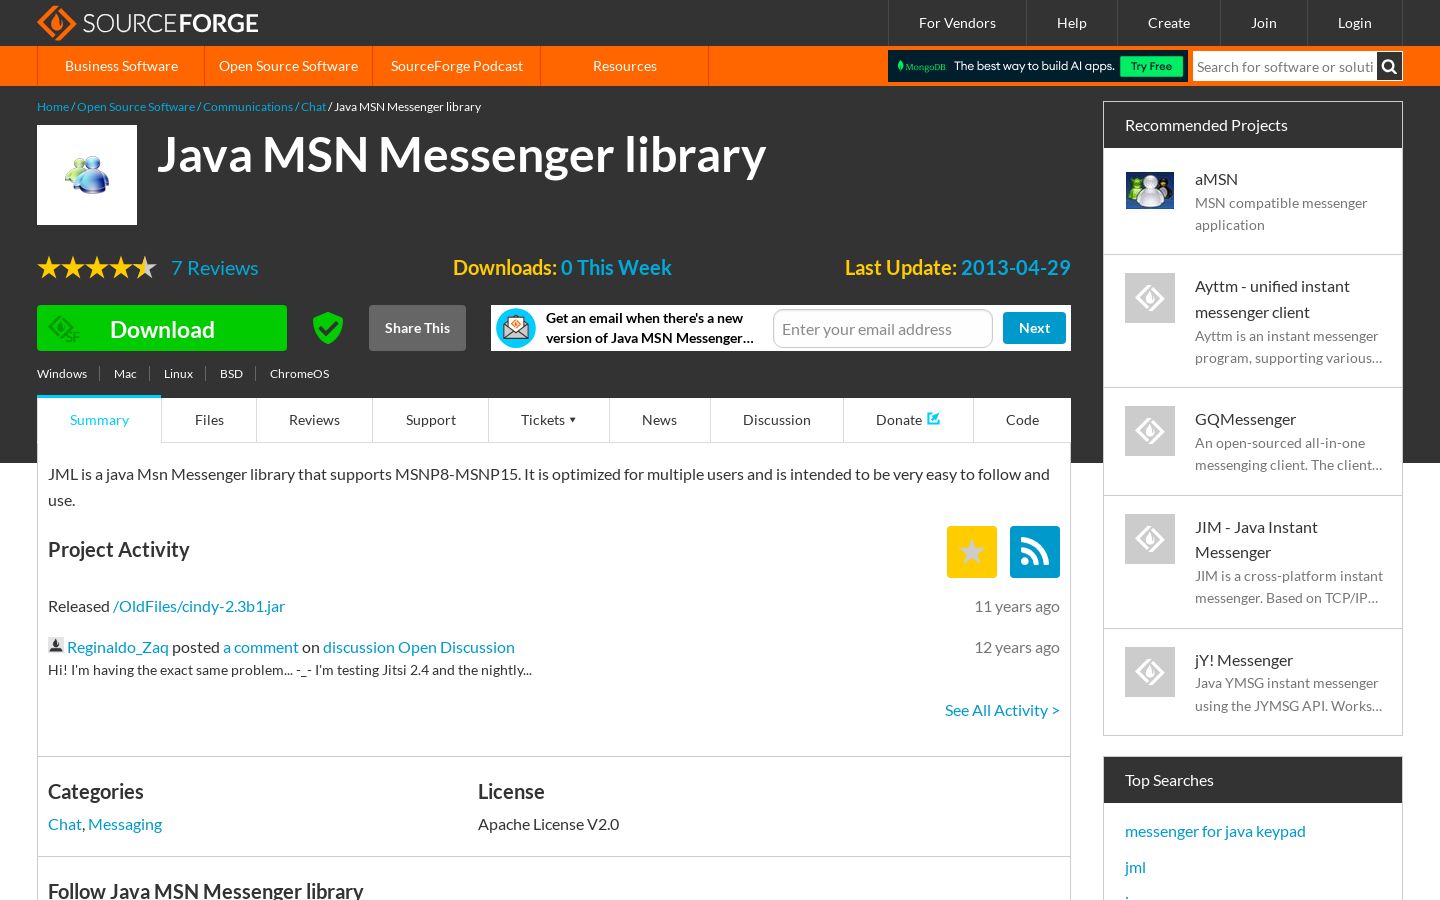Open the Reviews tab
The image size is (1440, 900).
click(314, 420)
